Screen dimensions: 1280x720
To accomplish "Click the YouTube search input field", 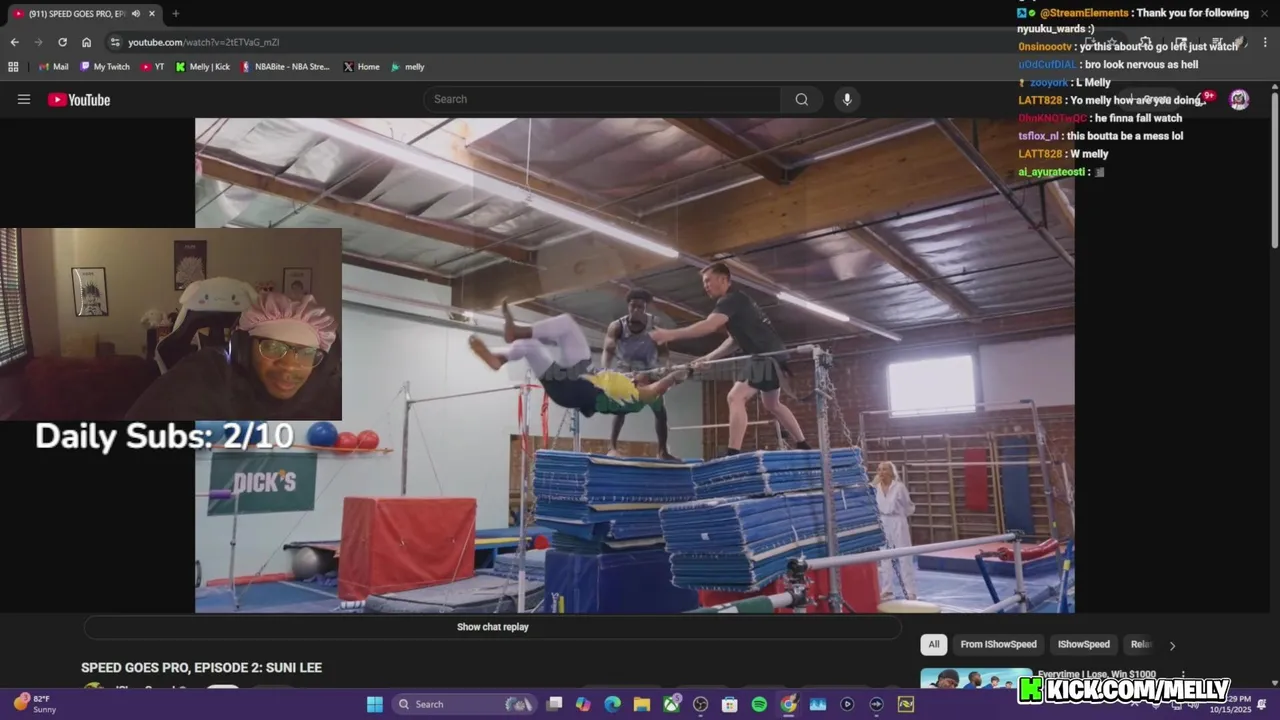I will [x=602, y=99].
